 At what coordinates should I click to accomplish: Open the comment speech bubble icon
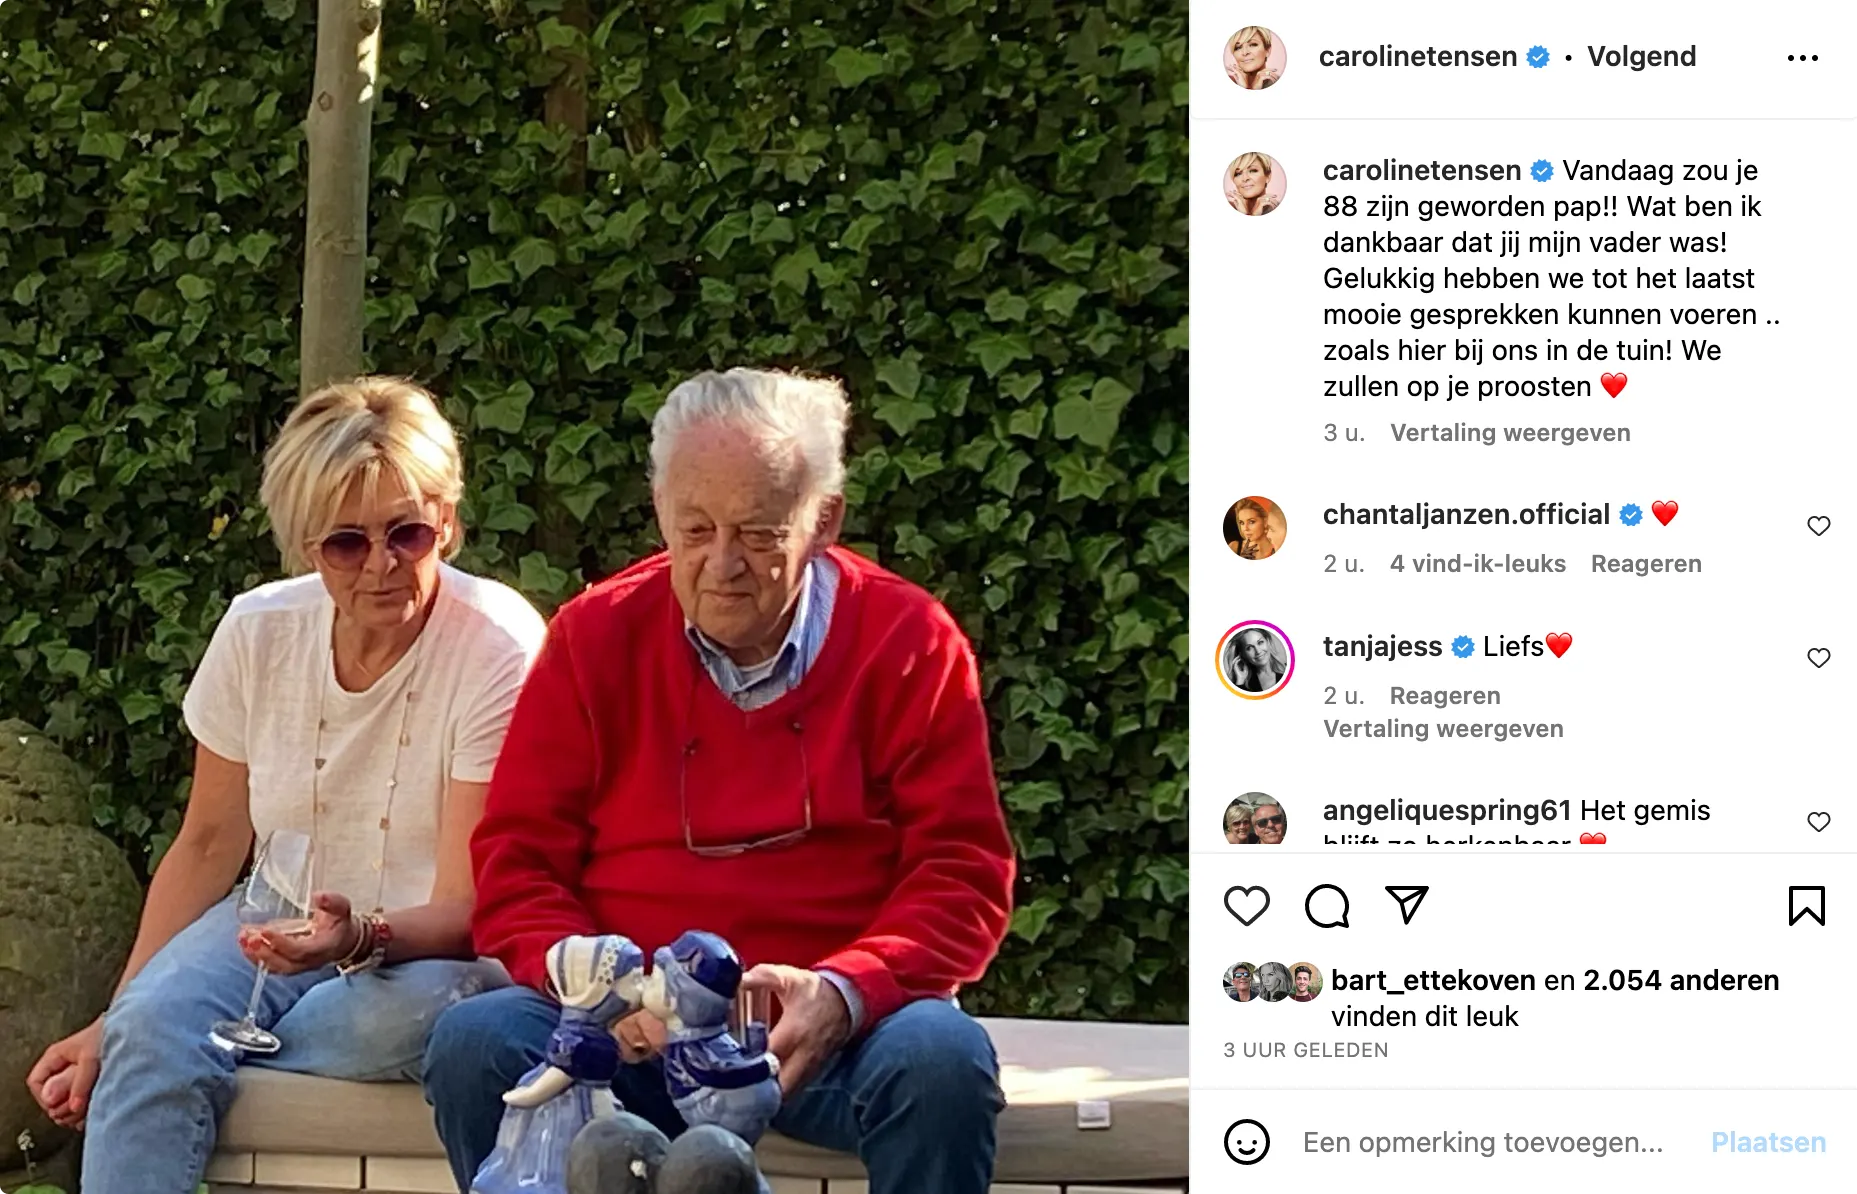1327,906
